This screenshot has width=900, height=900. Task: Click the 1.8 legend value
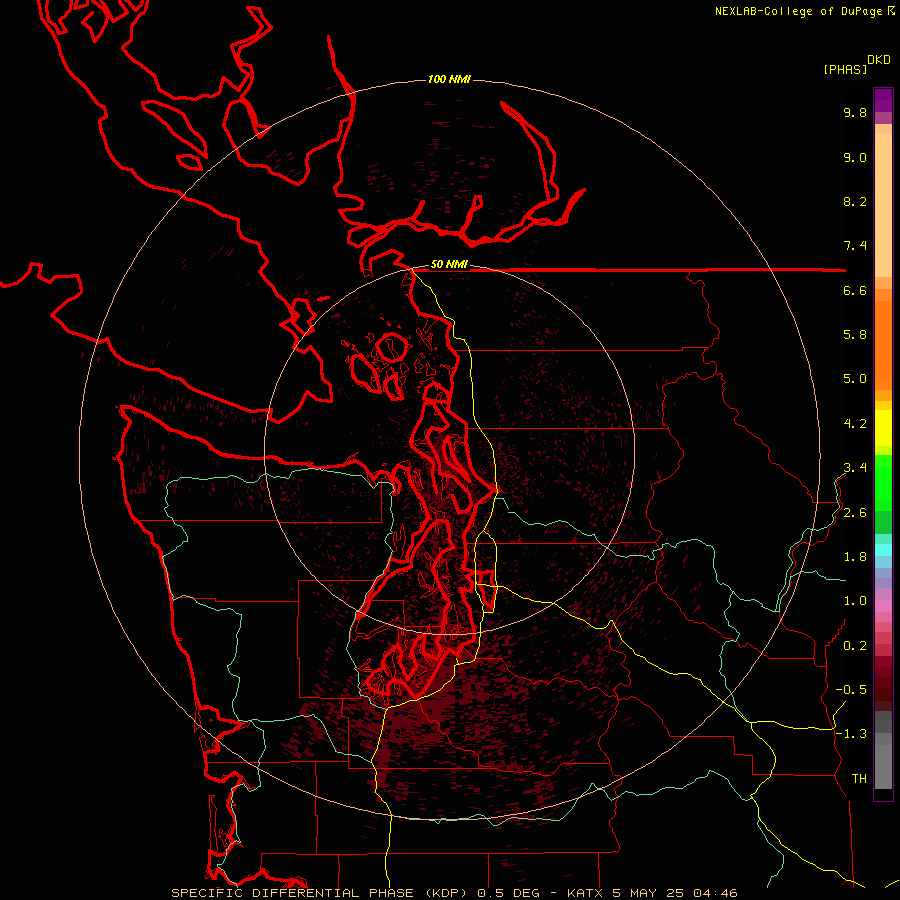[855, 557]
